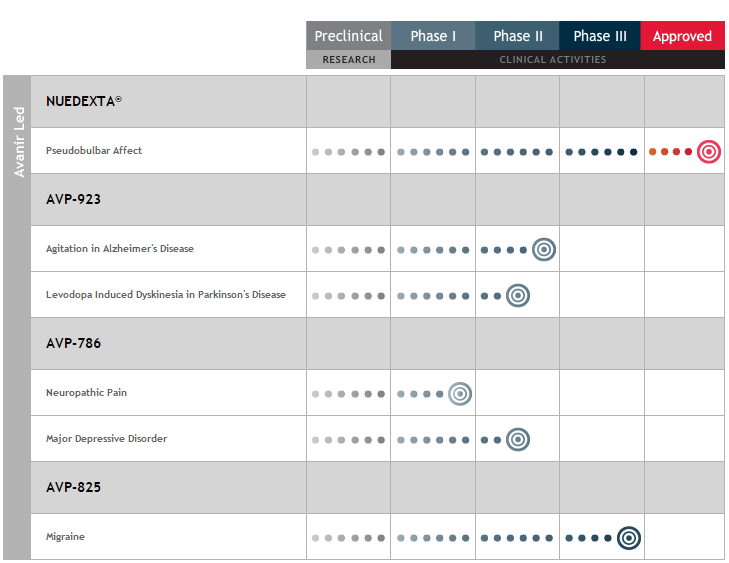Click the red Approved target icon for Pseudobulbar Affect
Viewport: 729px width, 563px height.
[x=709, y=152]
